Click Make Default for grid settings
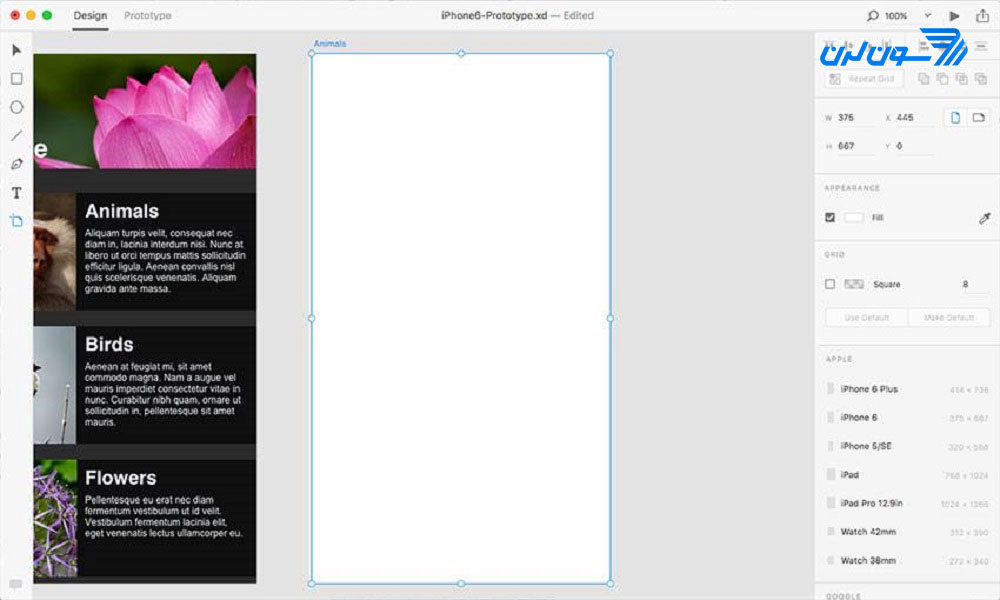The width and height of the screenshot is (1000, 600). [x=949, y=317]
